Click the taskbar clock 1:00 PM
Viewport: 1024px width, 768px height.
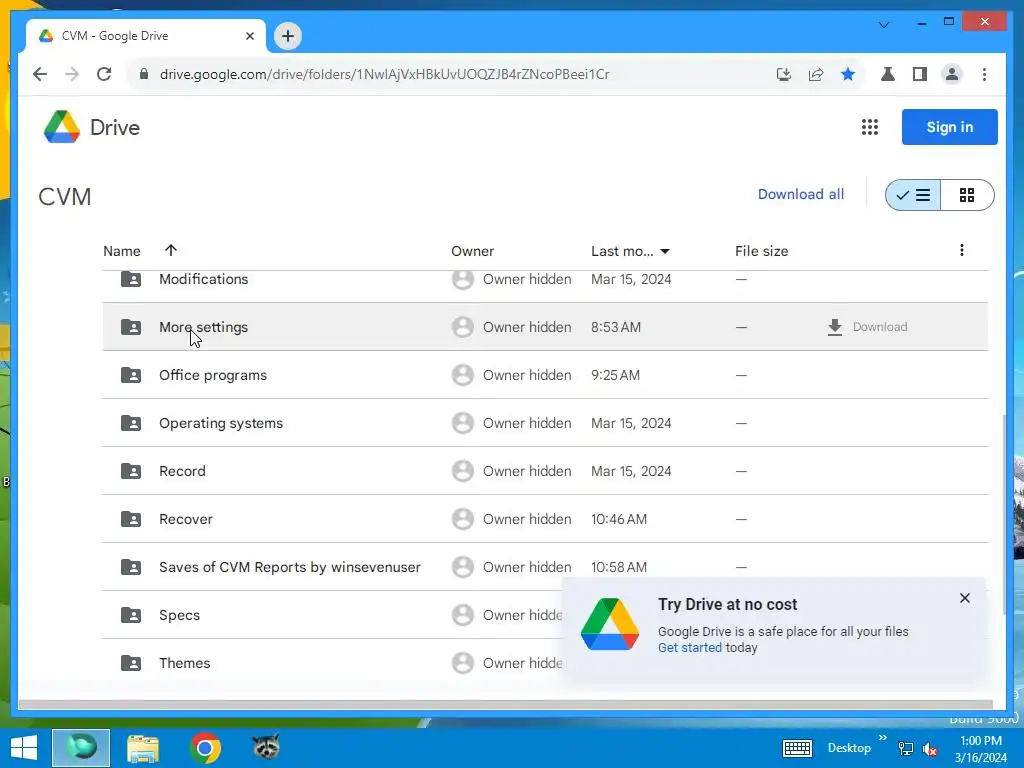pos(980,741)
